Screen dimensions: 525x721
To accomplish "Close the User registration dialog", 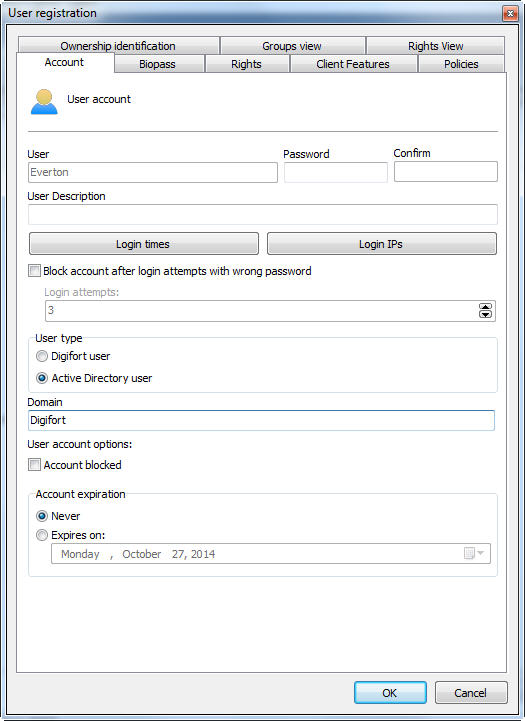I will pos(510,14).
